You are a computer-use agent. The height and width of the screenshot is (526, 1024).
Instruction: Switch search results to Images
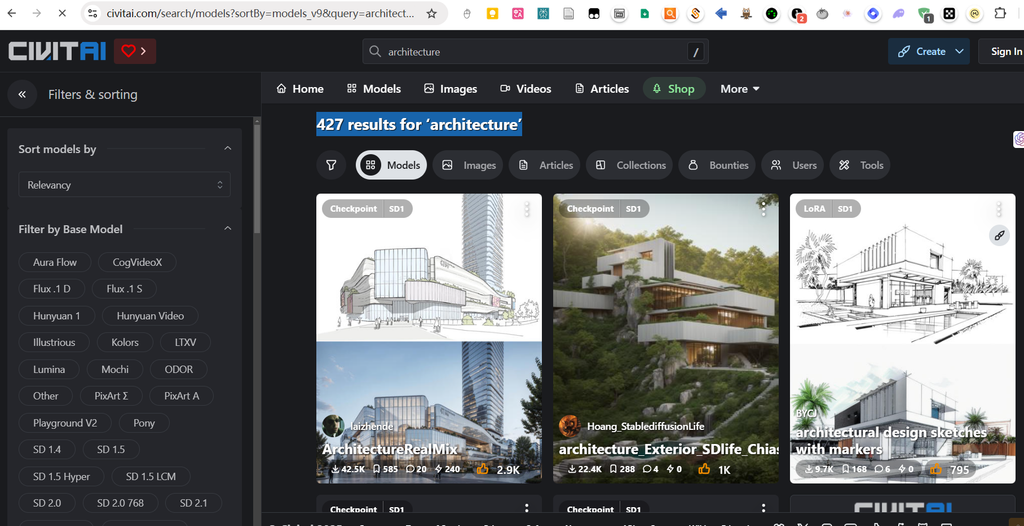(x=468, y=165)
